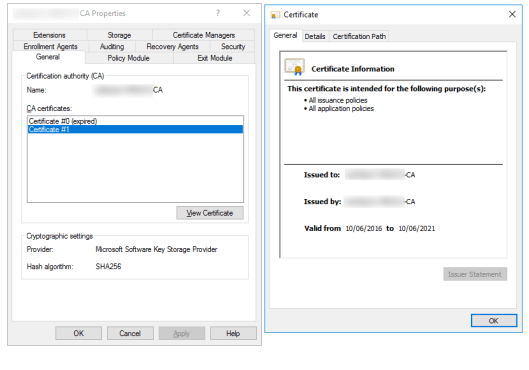Viewport: 529px width, 370px height.
Task: Click the View Certificate button
Action: coord(210,213)
